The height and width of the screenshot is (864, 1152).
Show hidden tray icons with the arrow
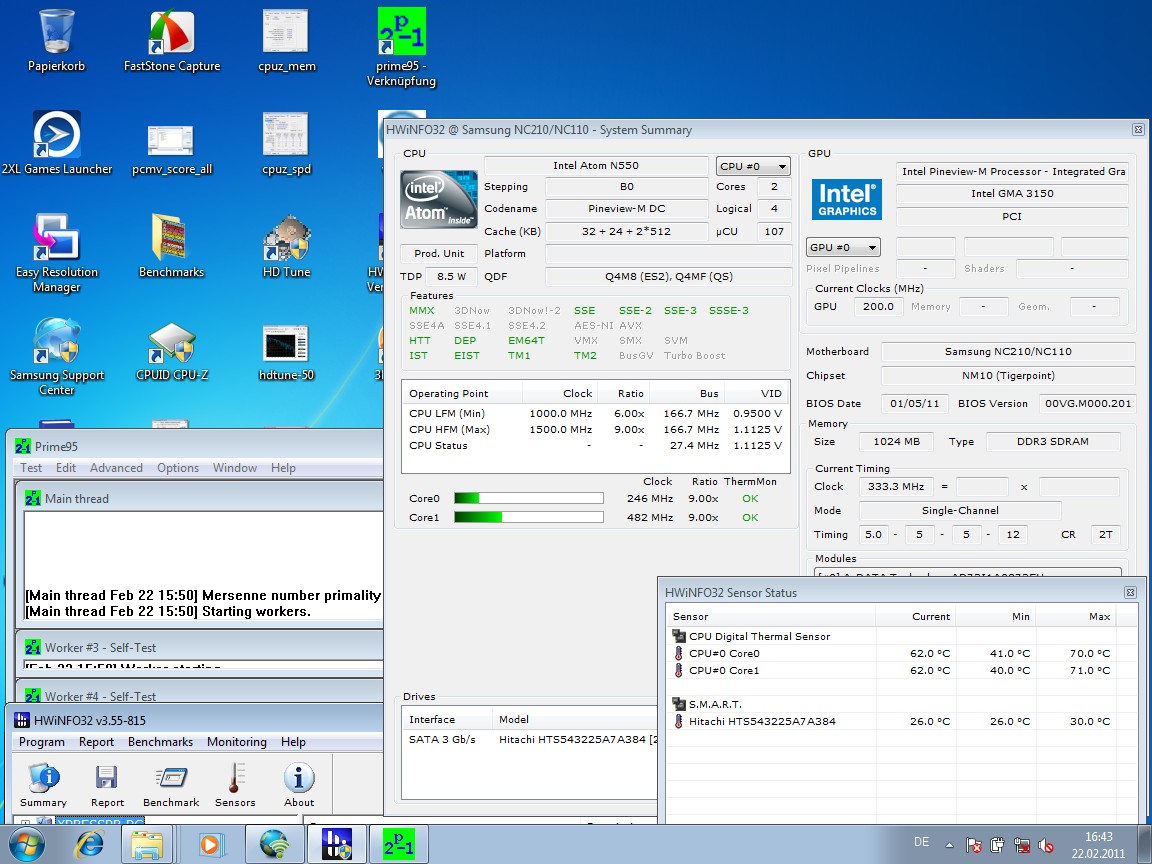coord(949,845)
